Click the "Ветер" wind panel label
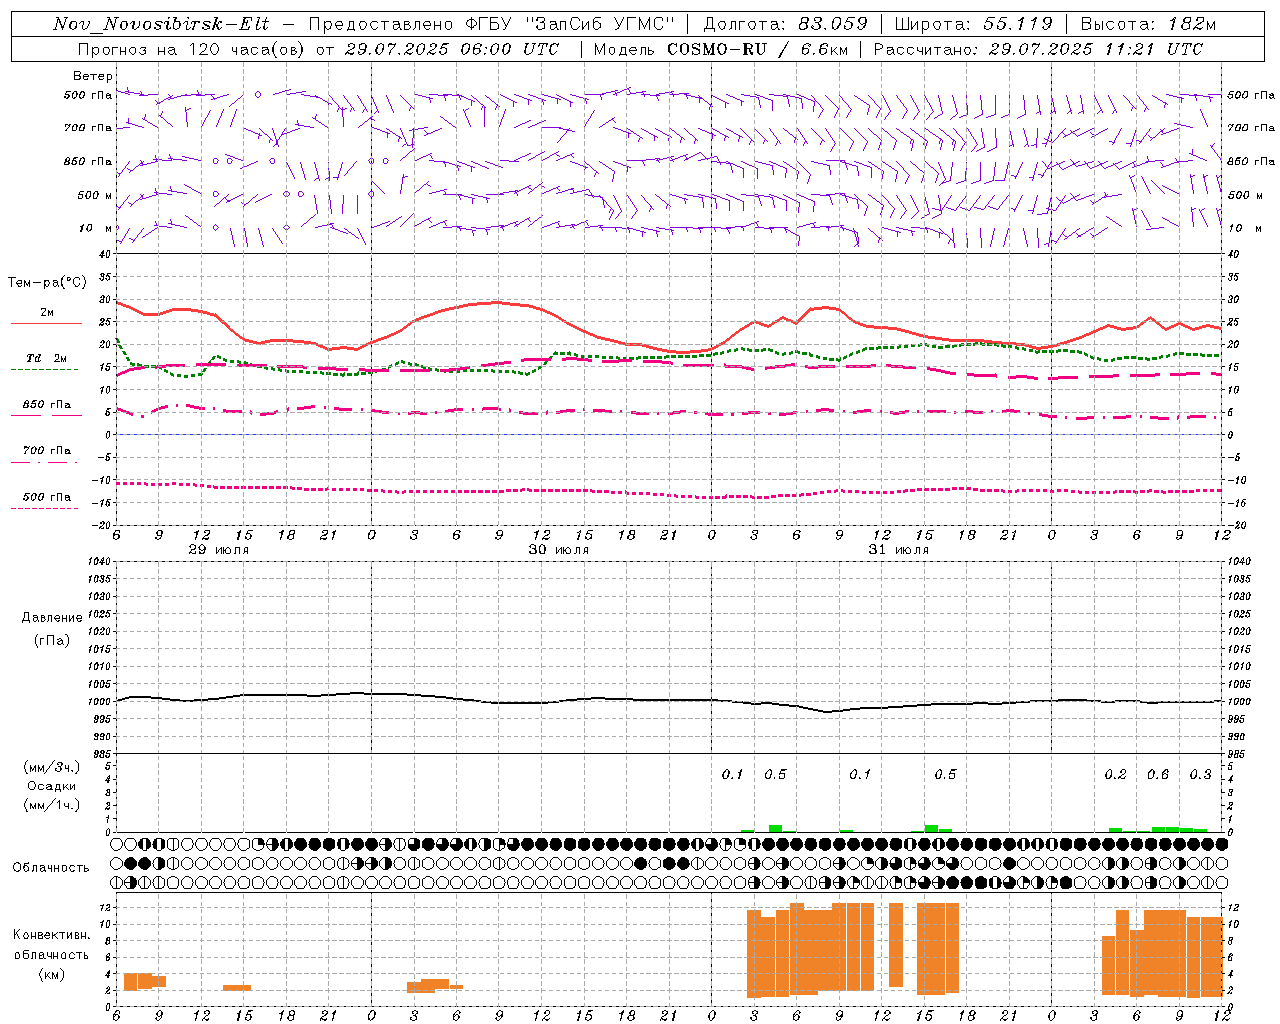1280x1024 pixels. [93, 76]
